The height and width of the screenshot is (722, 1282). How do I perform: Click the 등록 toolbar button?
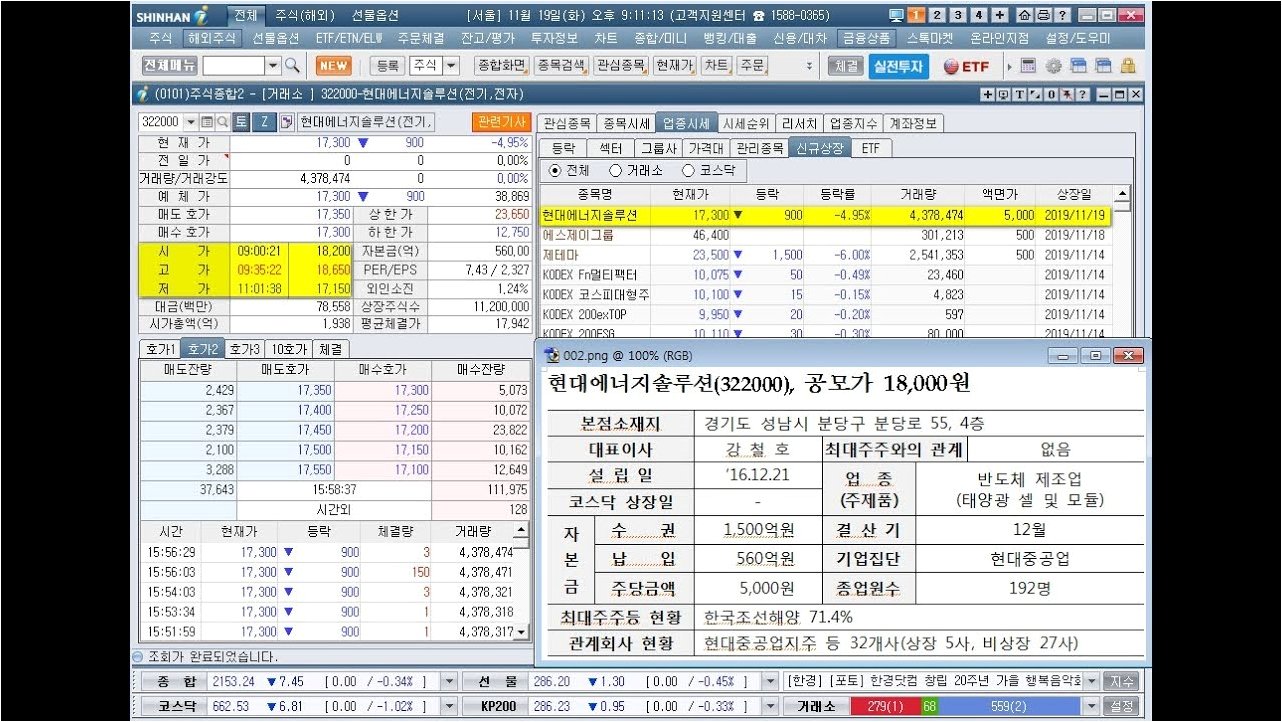(x=387, y=66)
